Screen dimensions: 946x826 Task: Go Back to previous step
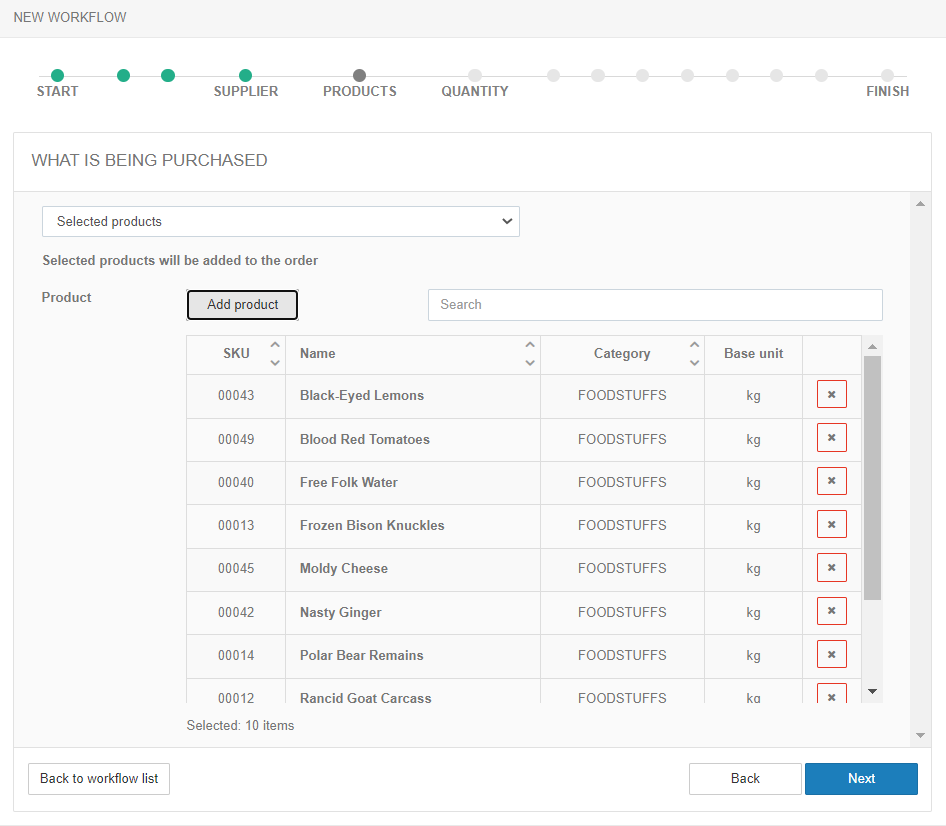(x=745, y=779)
